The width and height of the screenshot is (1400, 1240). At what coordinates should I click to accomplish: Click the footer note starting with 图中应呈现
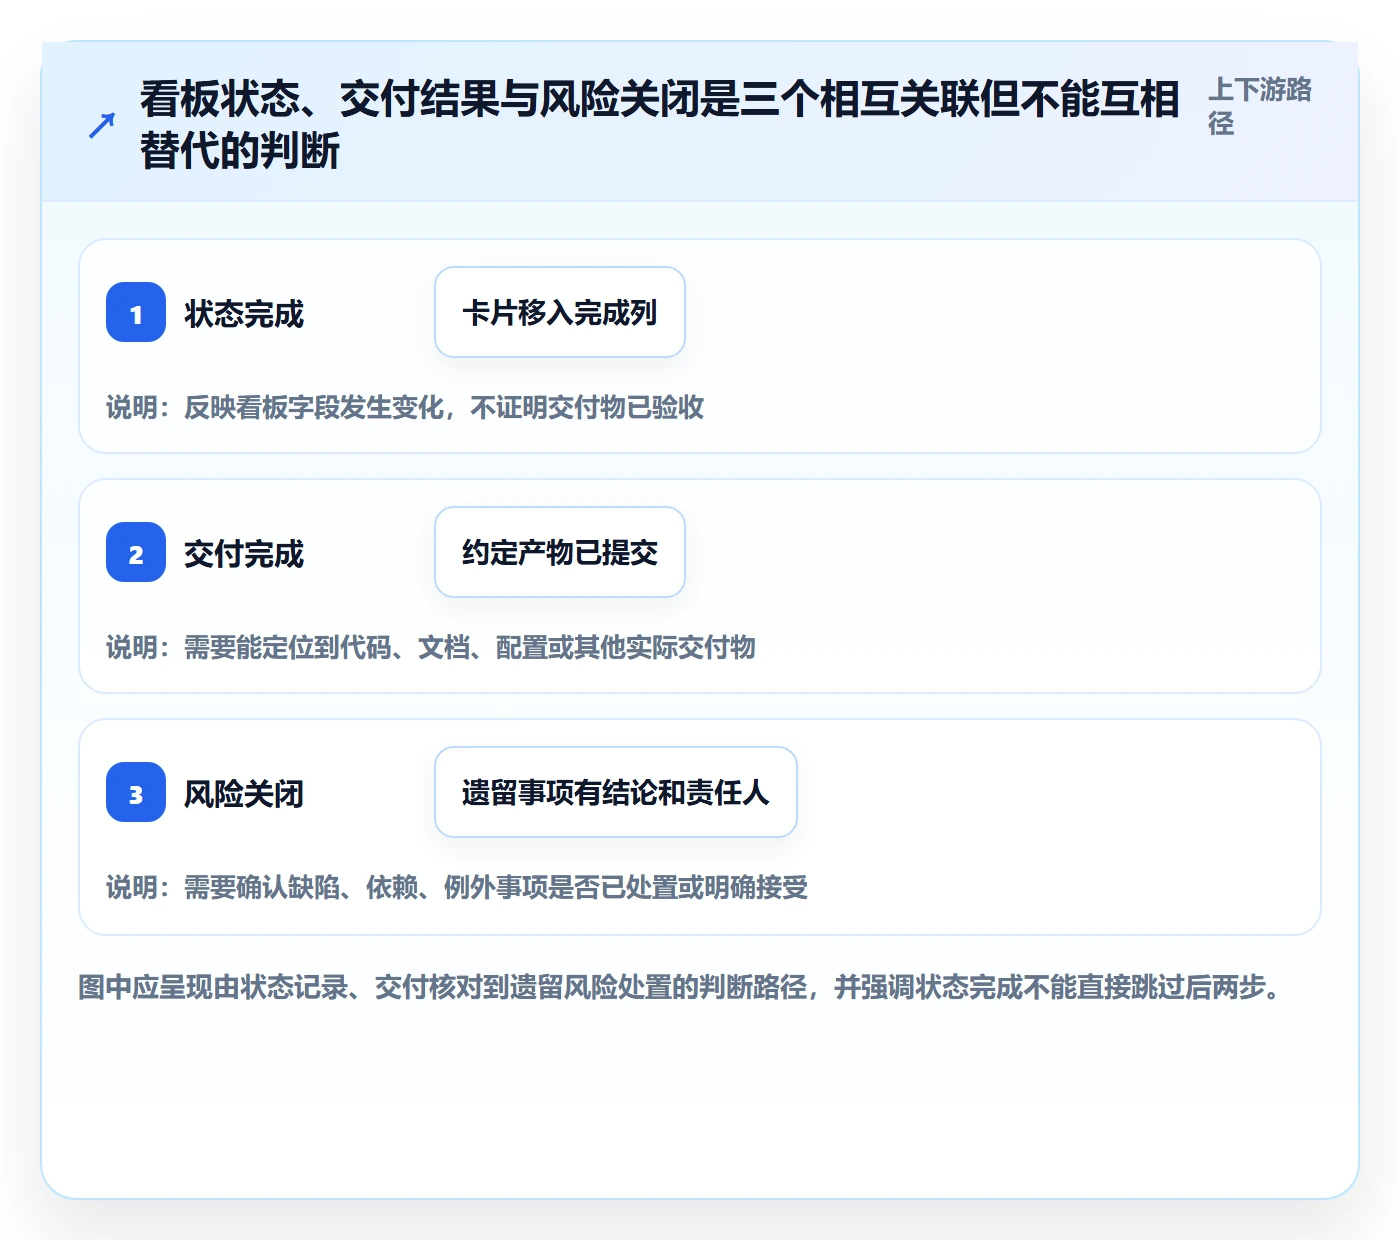[x=680, y=988]
